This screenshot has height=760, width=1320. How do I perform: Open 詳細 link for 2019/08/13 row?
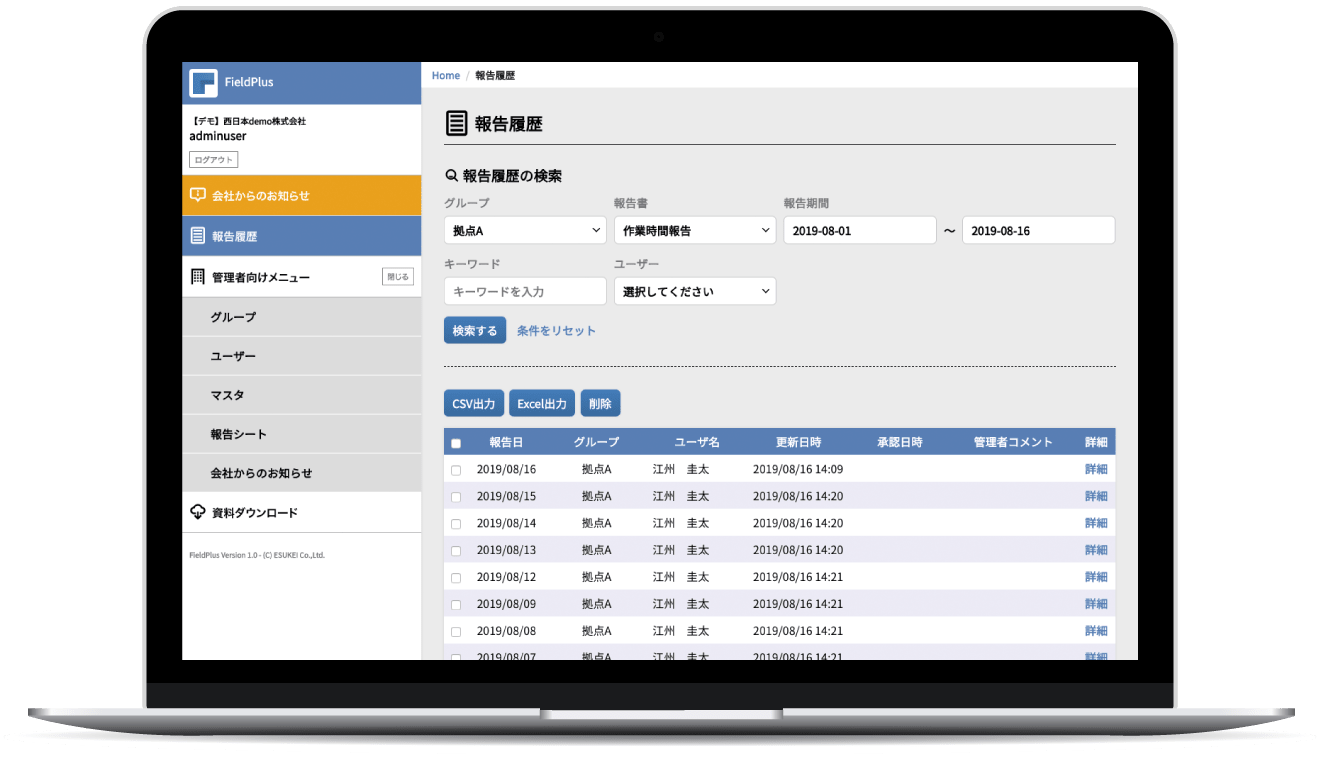(1096, 550)
